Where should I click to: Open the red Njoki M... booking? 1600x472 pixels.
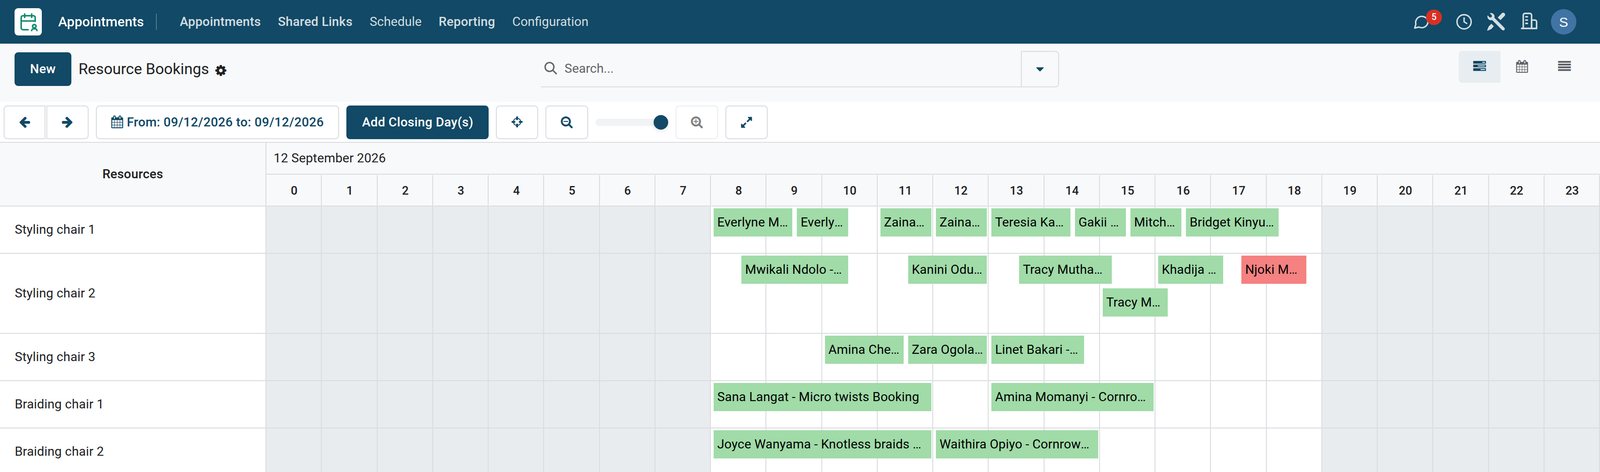tap(1273, 270)
